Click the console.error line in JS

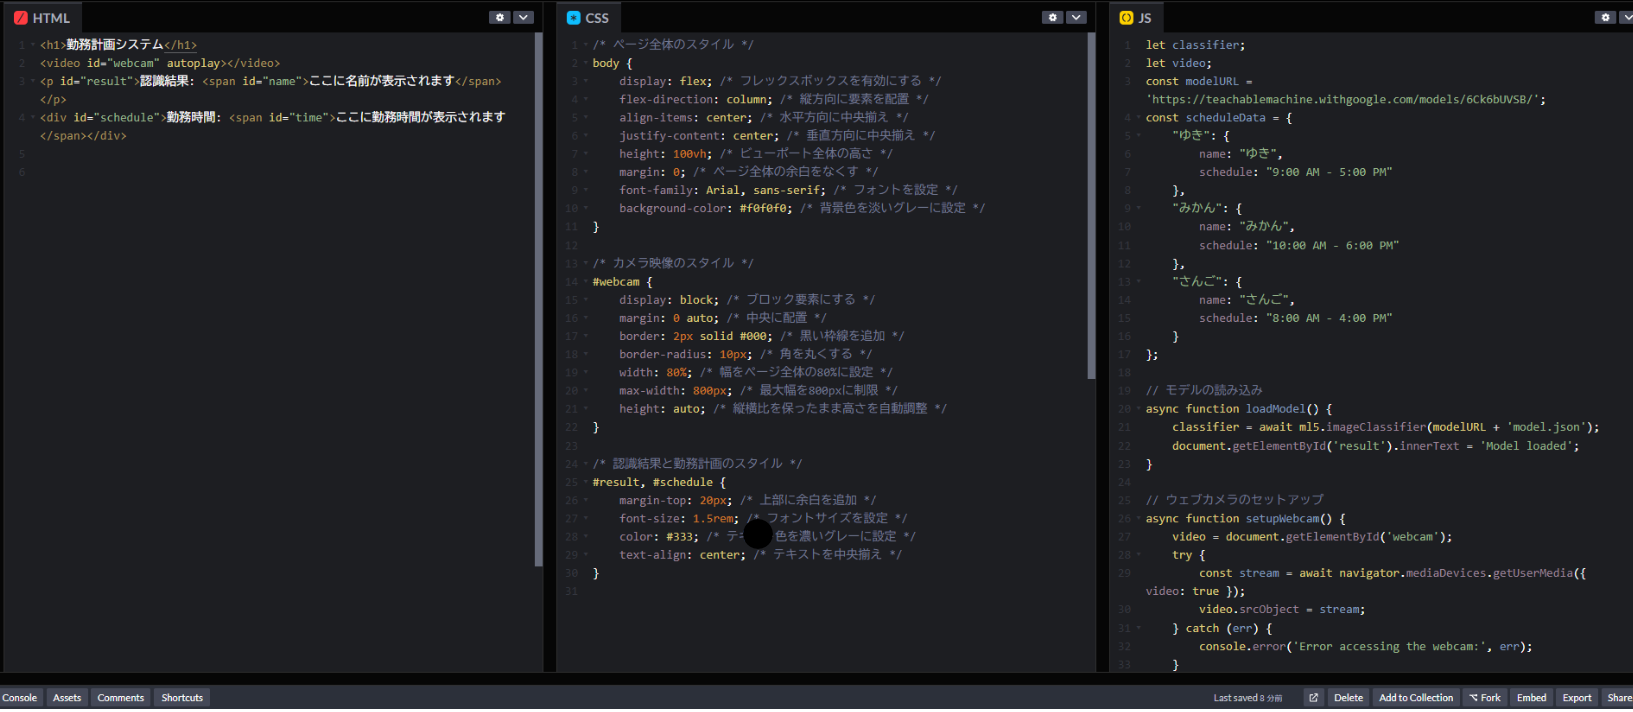(1365, 647)
